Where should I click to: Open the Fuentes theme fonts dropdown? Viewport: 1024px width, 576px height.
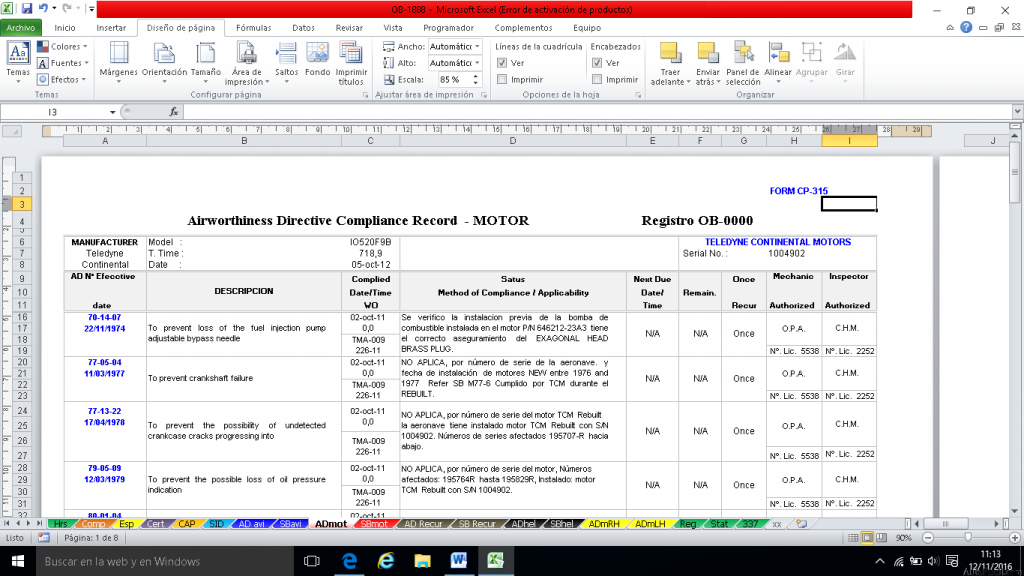(63, 63)
